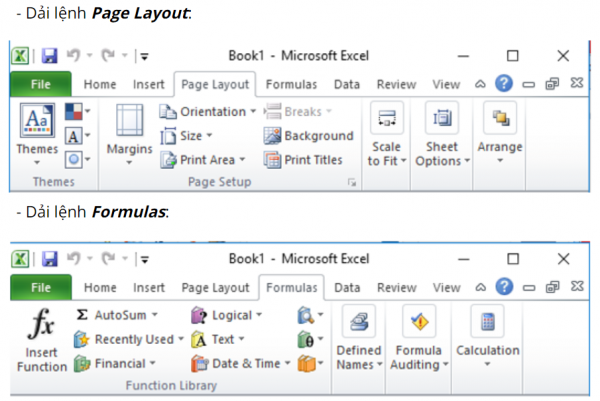Viewport: 600px width, 401px height.
Task: Click Redo icon in lower window
Action: (109, 259)
